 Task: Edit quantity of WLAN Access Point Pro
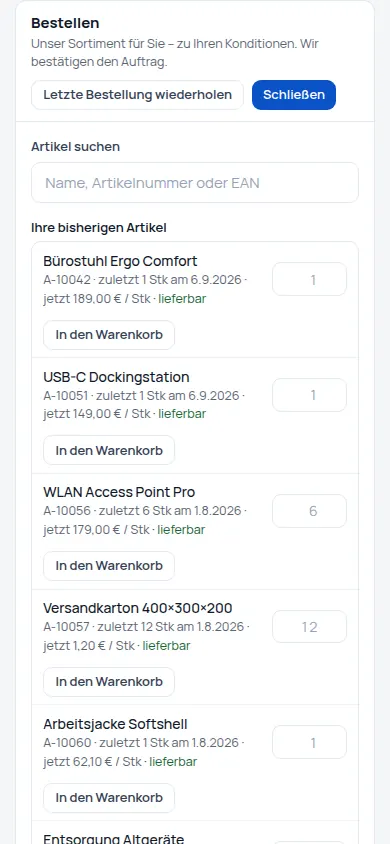309,511
